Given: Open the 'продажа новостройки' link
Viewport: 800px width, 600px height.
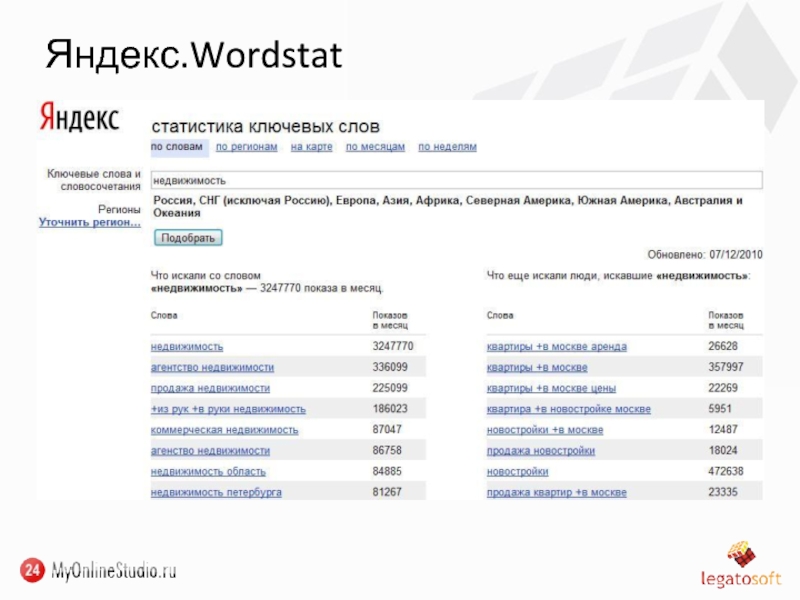Looking at the screenshot, I should tap(541, 451).
